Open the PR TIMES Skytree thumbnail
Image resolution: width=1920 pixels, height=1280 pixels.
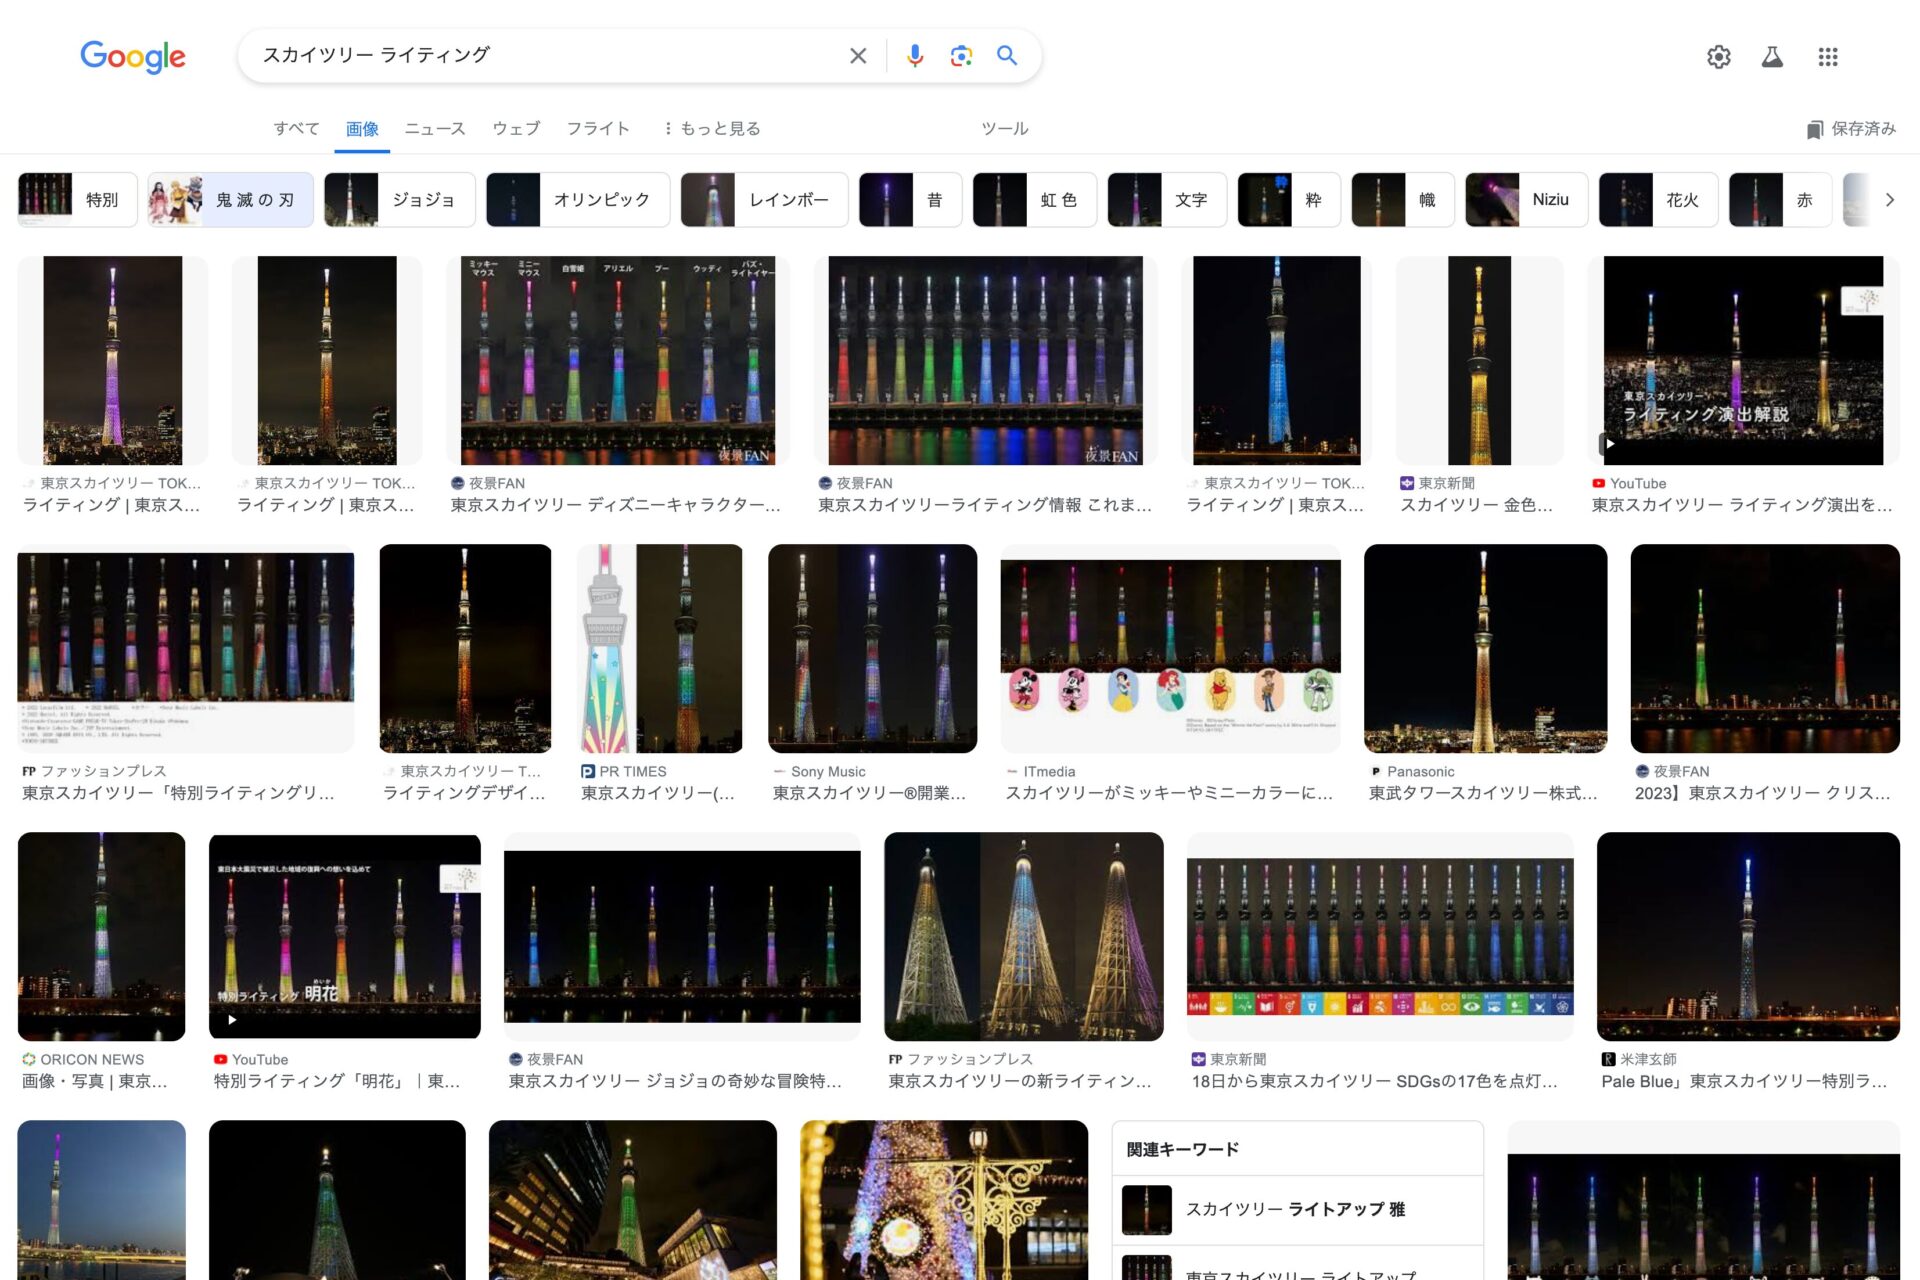(660, 648)
